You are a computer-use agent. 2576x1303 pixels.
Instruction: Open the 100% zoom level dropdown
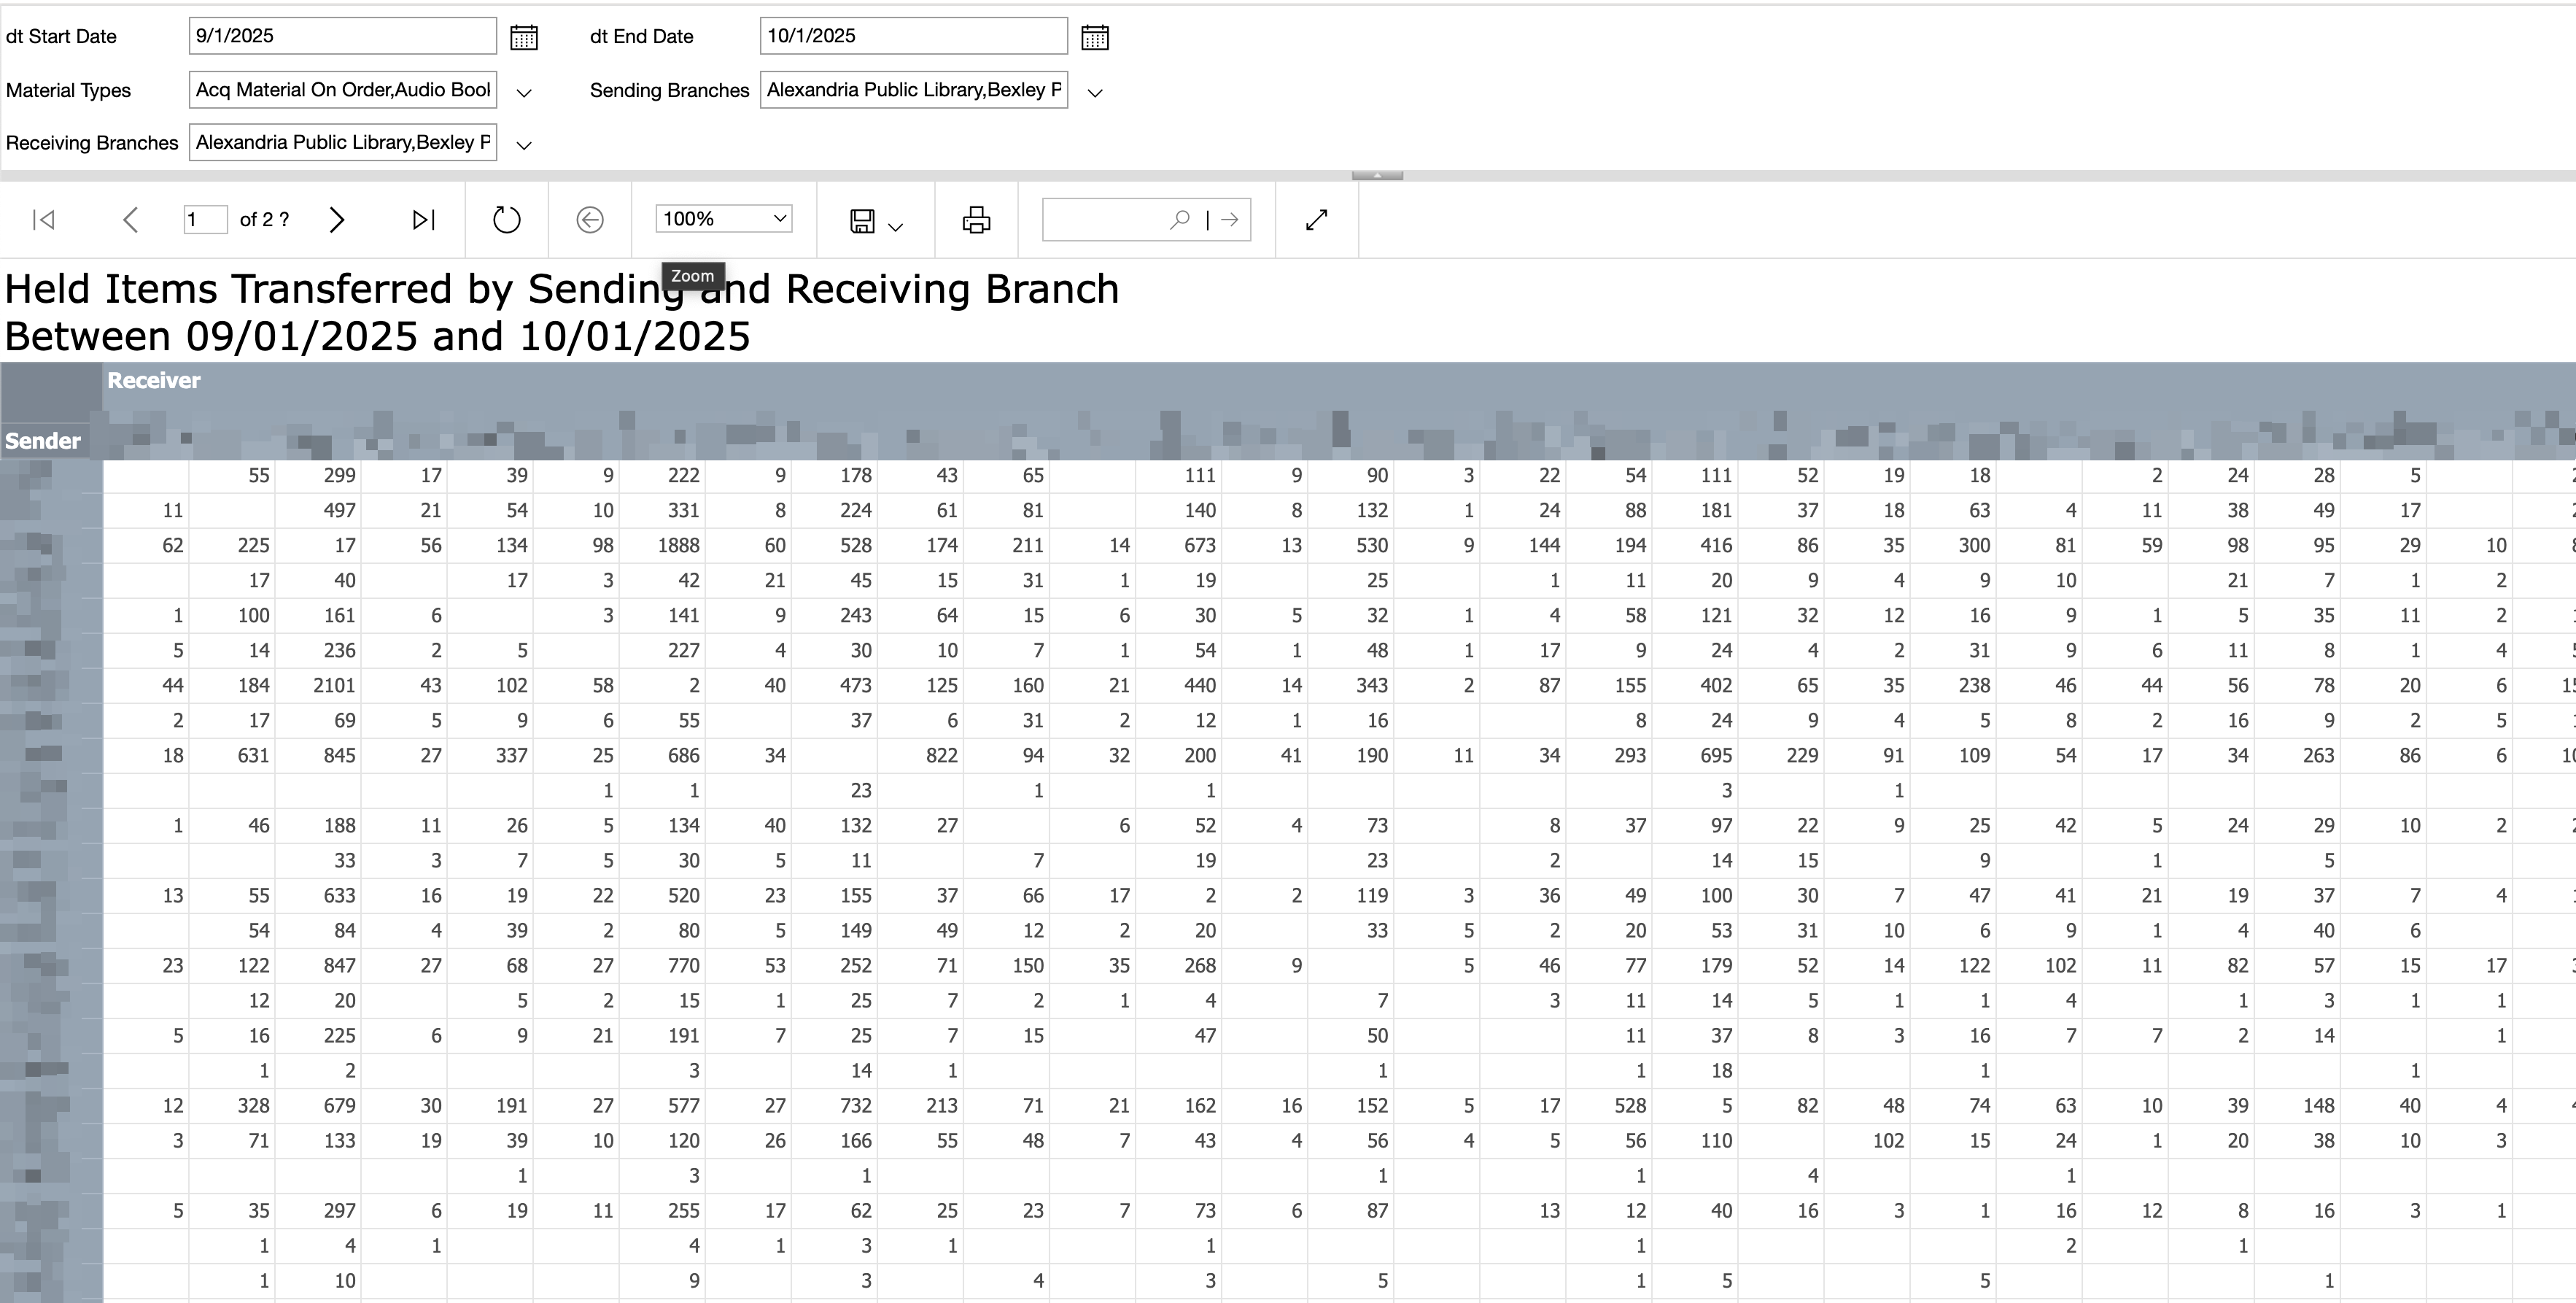coord(724,219)
